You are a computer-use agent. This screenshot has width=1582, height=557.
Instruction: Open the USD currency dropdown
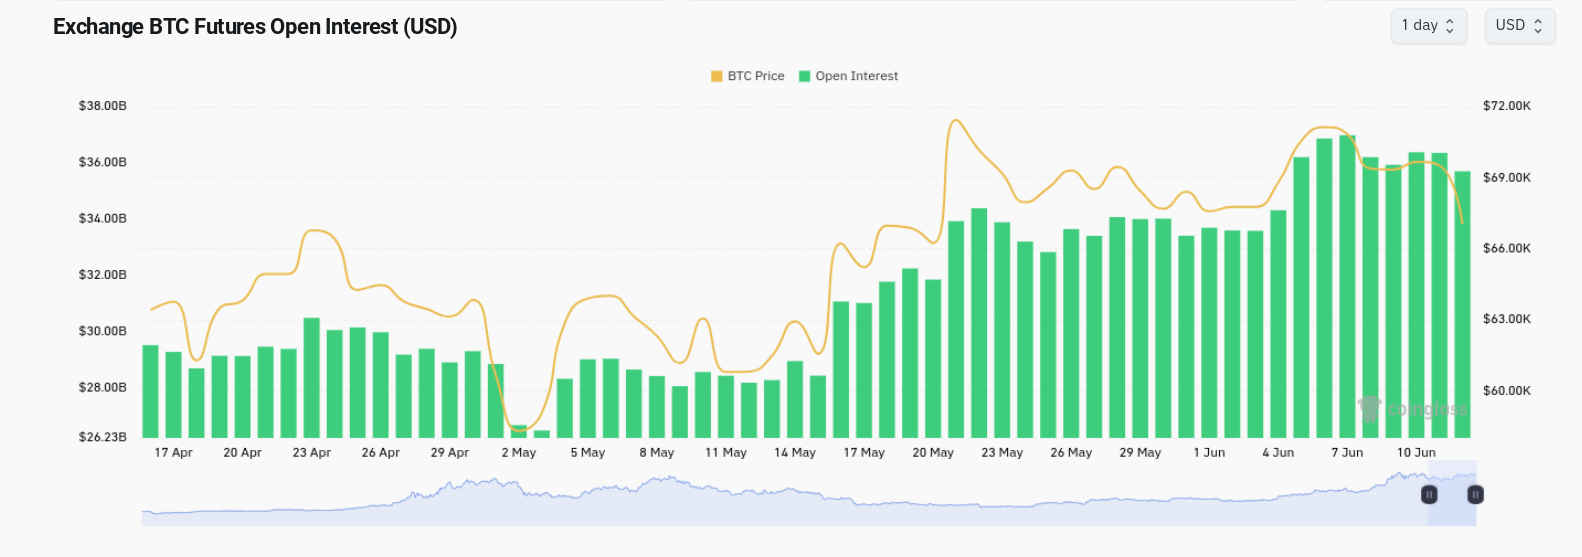coord(1519,26)
